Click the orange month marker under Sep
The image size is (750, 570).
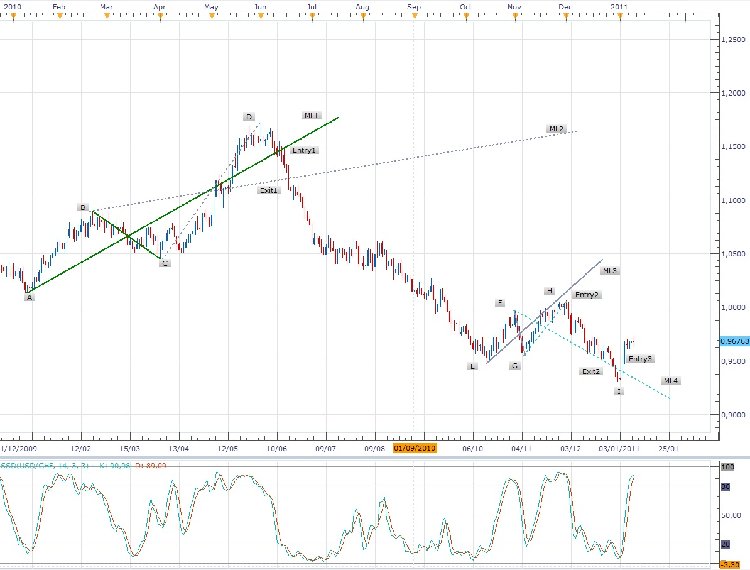click(x=413, y=15)
